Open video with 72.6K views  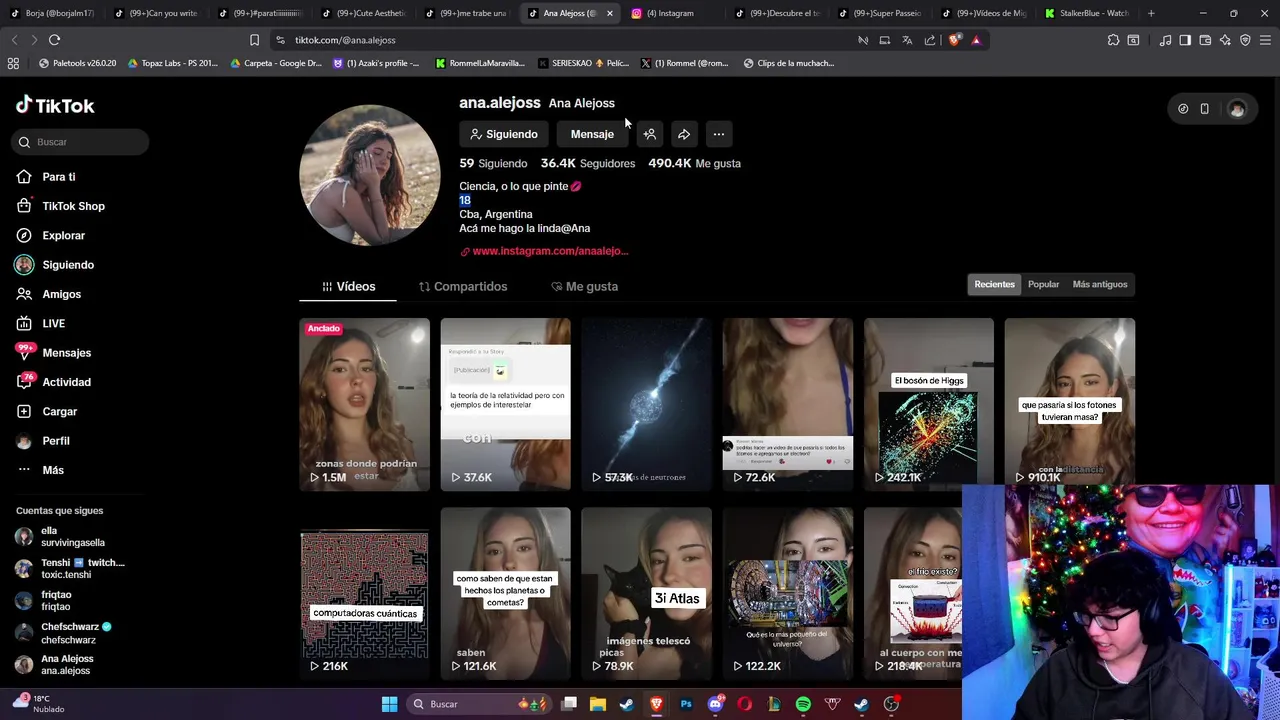point(787,404)
